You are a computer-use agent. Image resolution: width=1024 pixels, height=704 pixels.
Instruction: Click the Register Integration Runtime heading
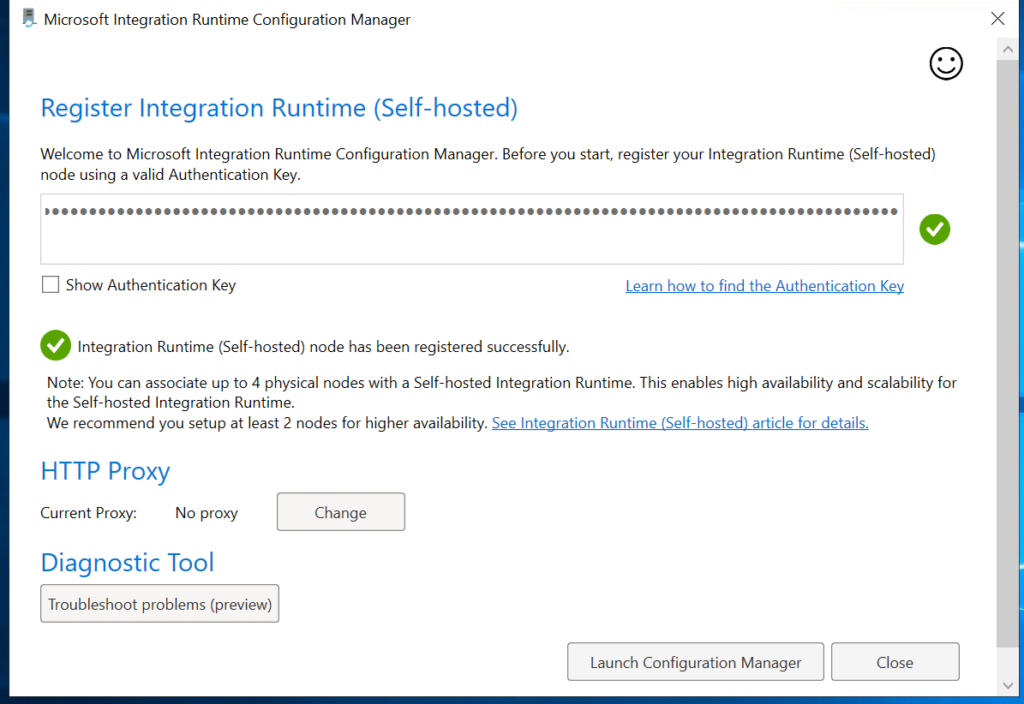coord(279,108)
